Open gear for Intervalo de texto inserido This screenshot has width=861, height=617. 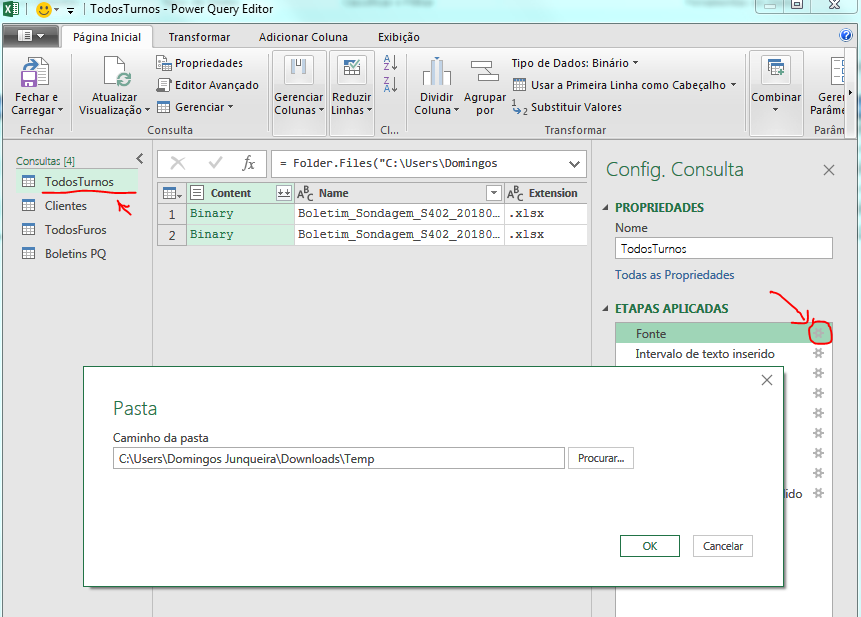coord(818,354)
